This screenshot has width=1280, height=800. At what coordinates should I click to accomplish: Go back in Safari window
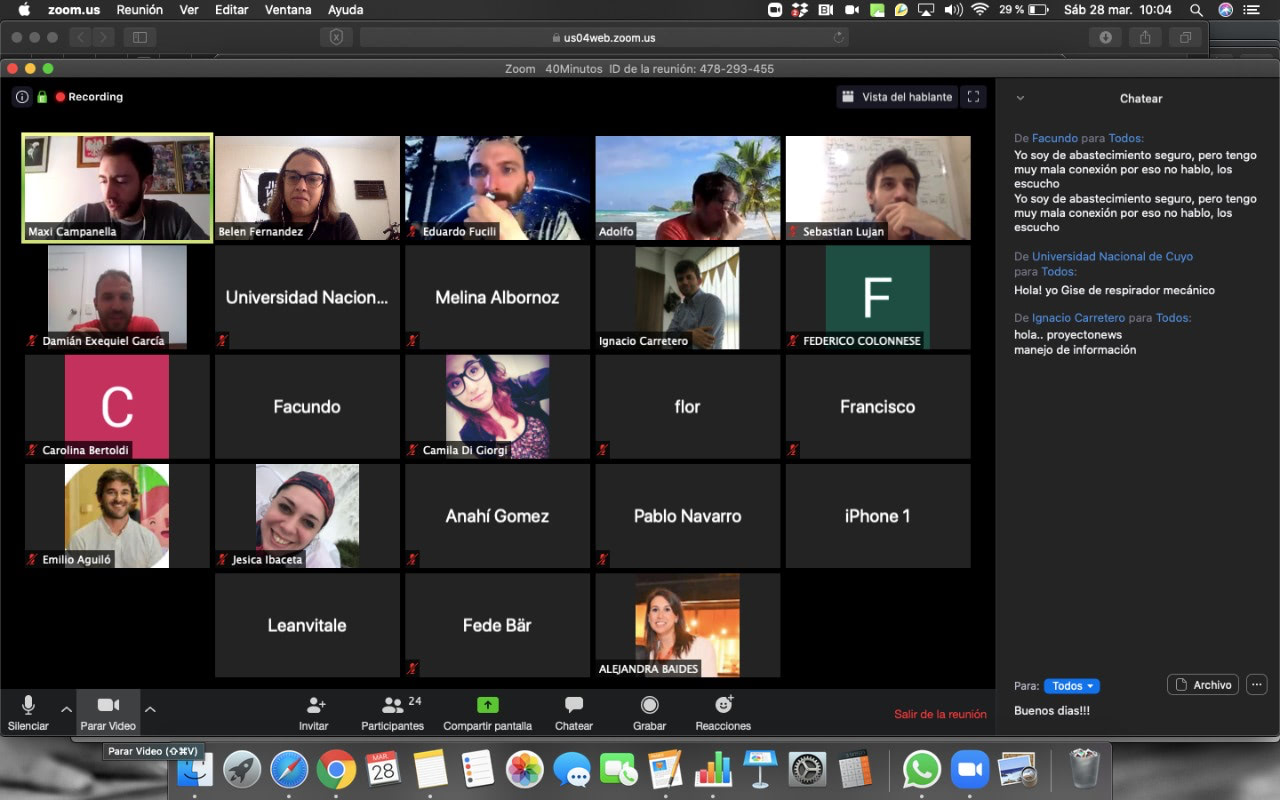(82, 38)
